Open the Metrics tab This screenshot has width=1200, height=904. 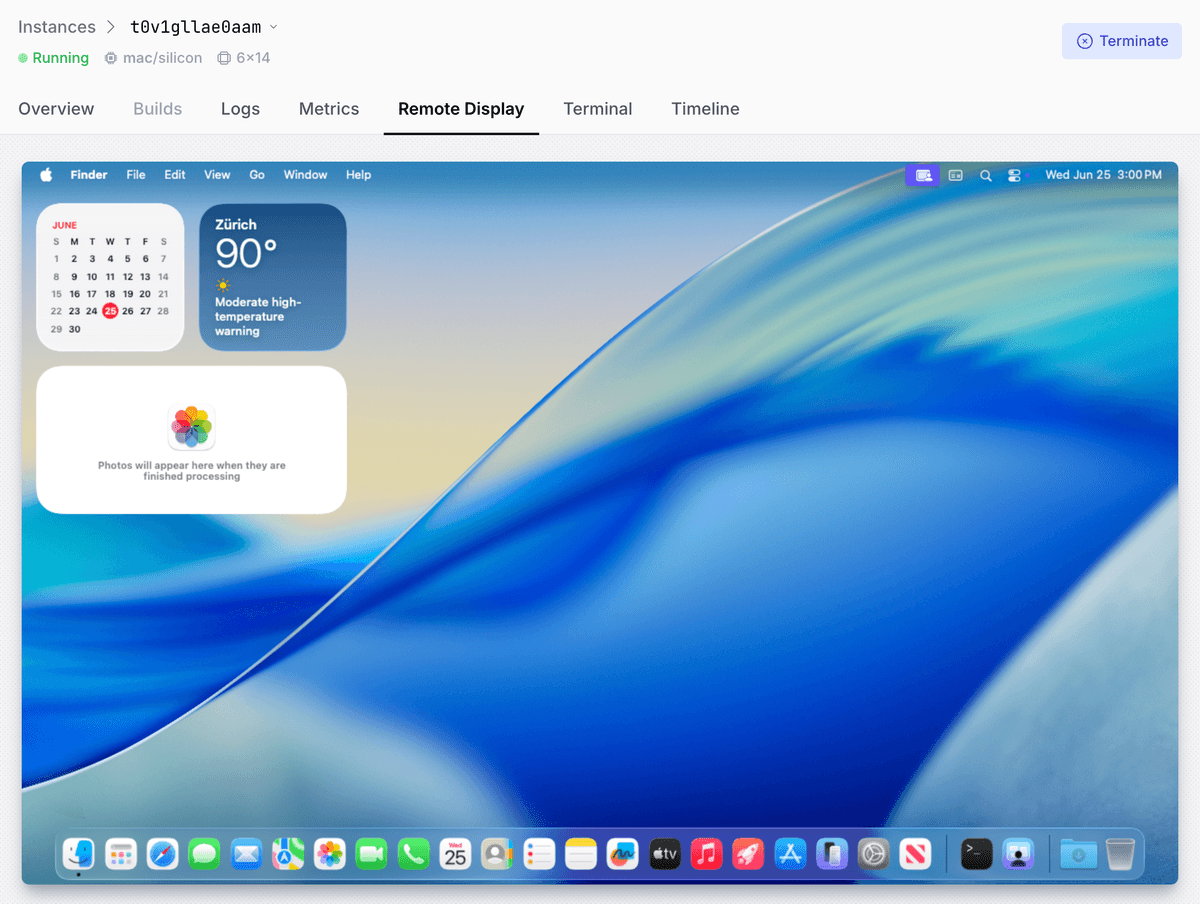pyautogui.click(x=328, y=109)
